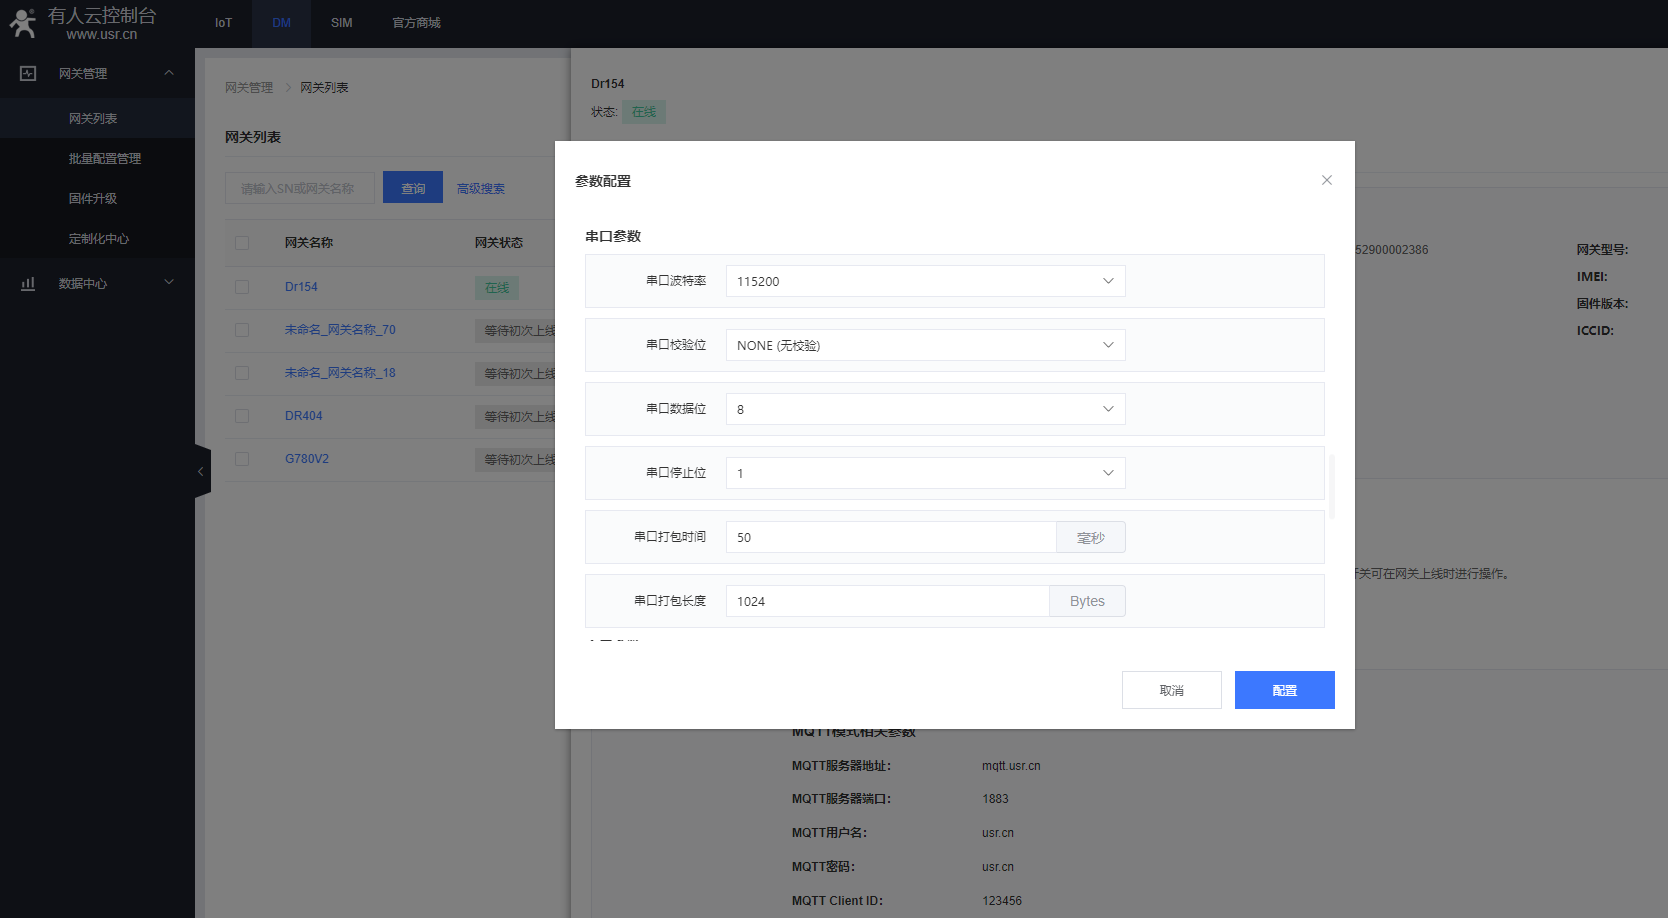Click the 数据中心 chart icon
The height and width of the screenshot is (918, 1668).
(x=28, y=284)
